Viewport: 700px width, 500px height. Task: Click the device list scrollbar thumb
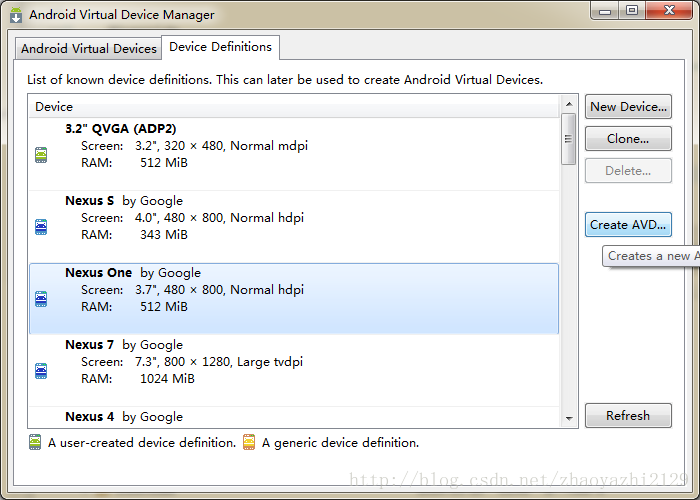569,139
